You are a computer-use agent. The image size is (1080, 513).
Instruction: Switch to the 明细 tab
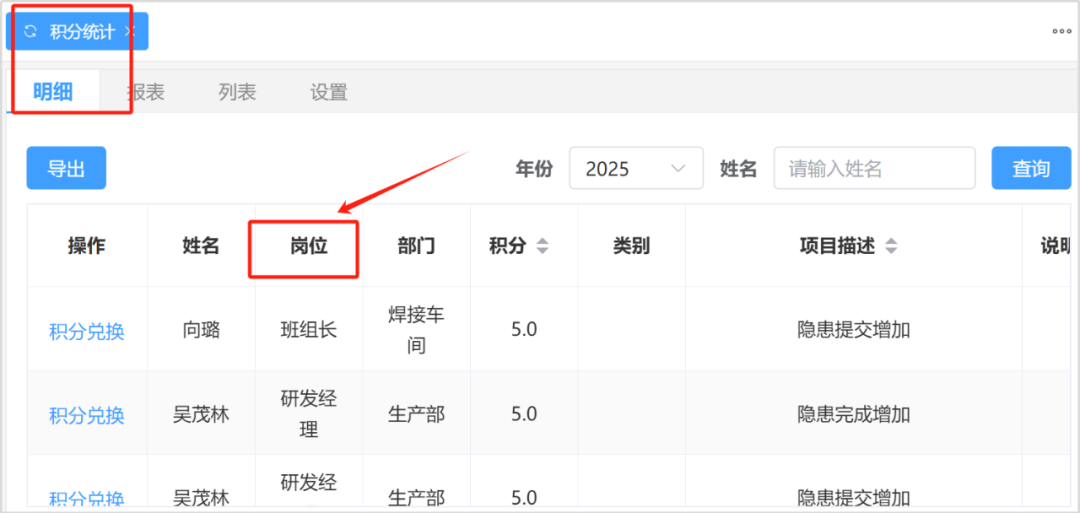tap(53, 92)
